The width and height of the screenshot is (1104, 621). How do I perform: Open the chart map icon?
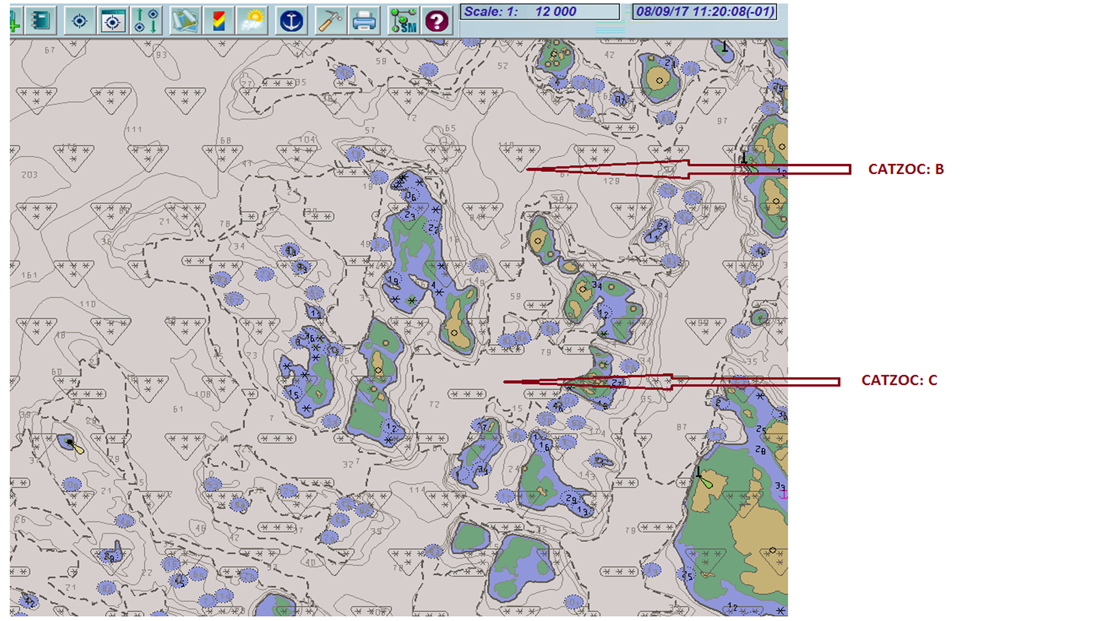pyautogui.click(x=184, y=20)
